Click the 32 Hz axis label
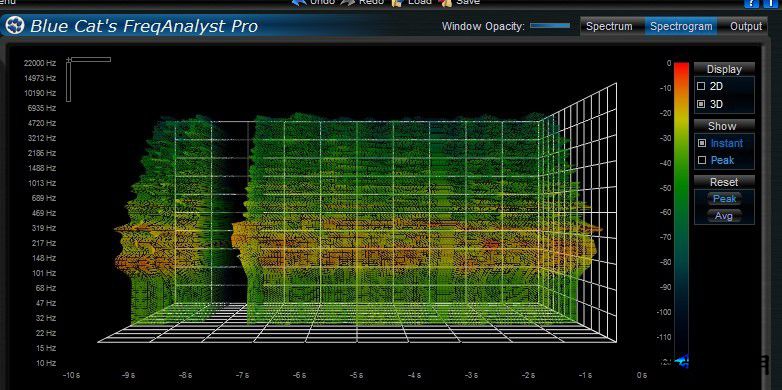Viewport: 782px width, 390px height. [45, 318]
